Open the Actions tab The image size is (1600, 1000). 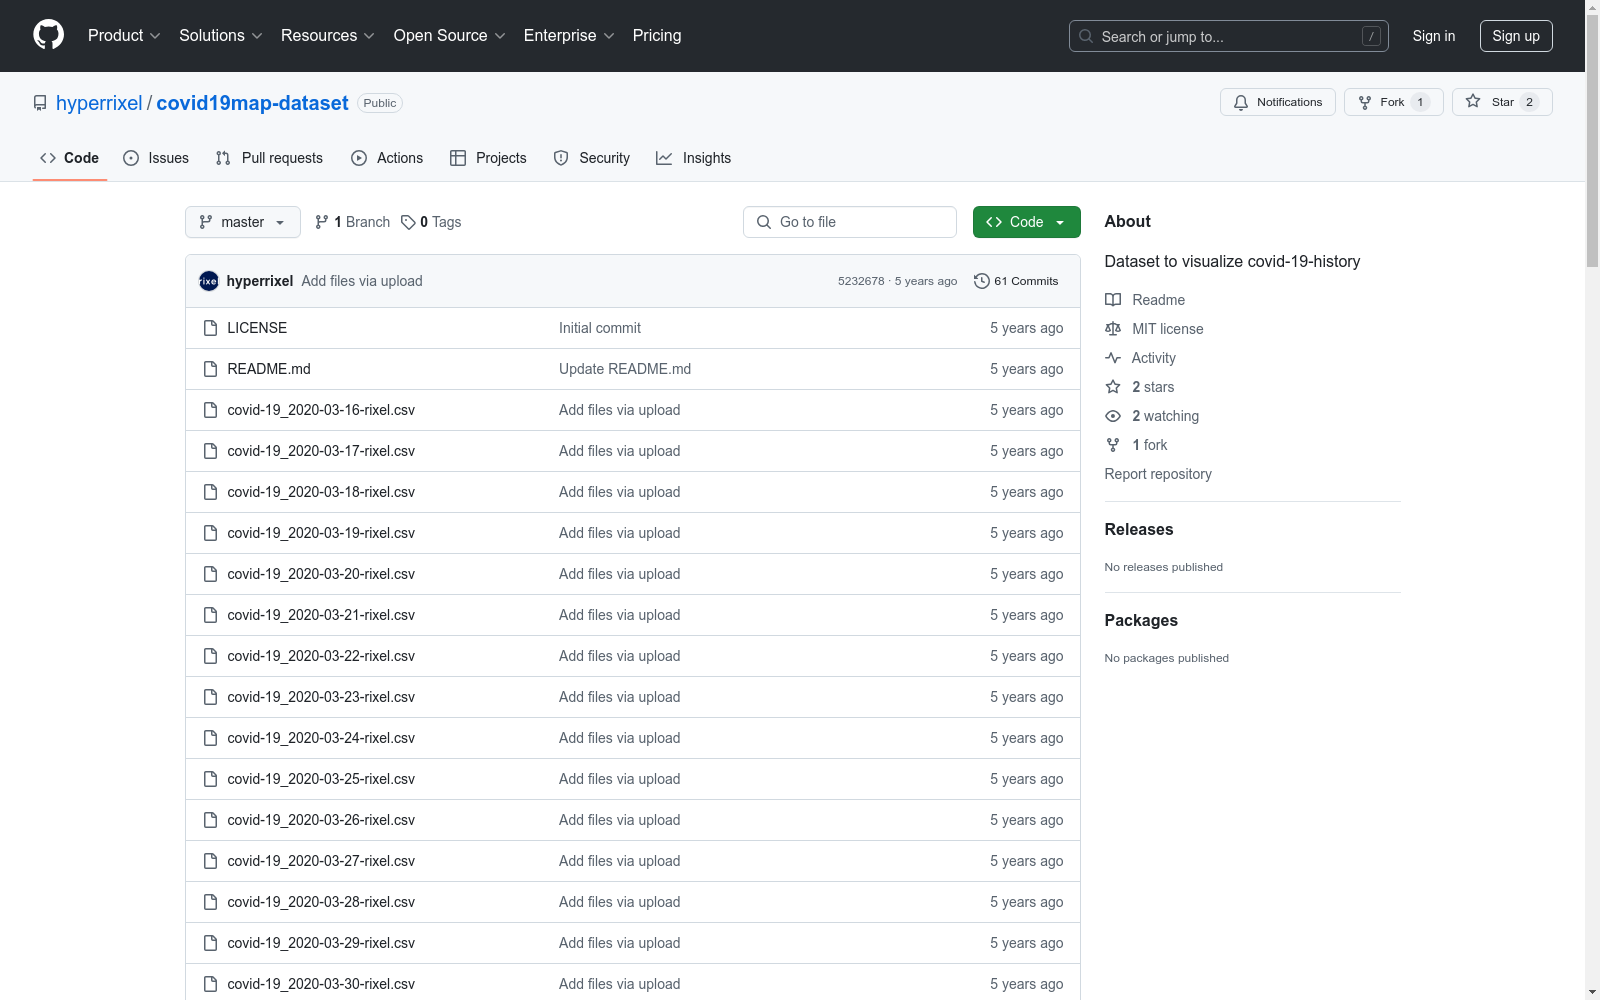coord(387,158)
